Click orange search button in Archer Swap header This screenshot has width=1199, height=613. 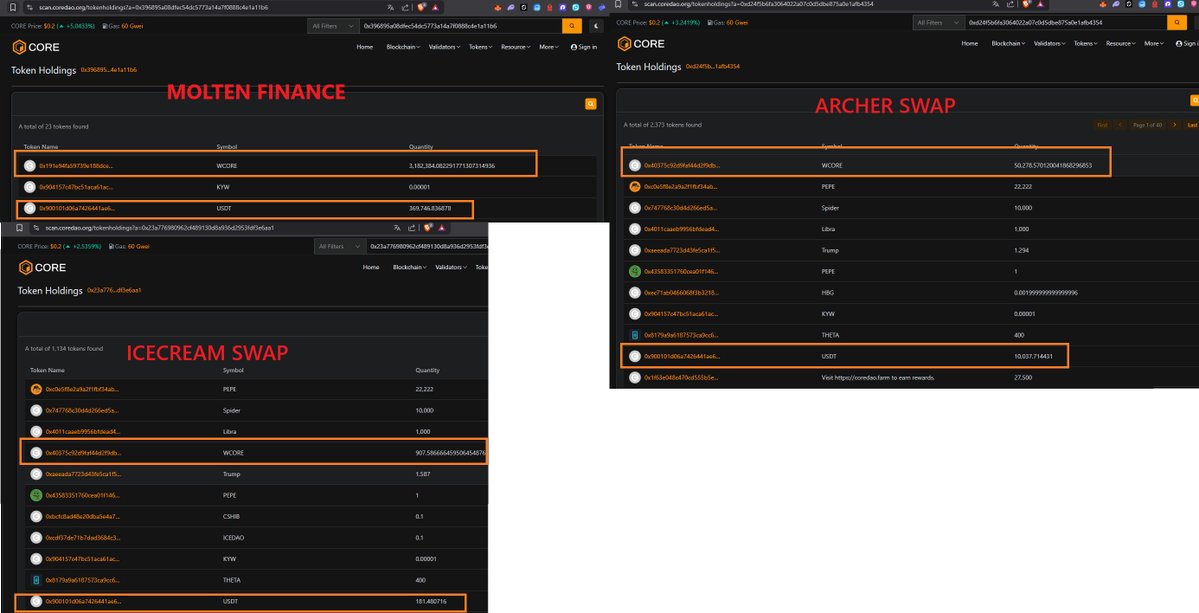1177,23
